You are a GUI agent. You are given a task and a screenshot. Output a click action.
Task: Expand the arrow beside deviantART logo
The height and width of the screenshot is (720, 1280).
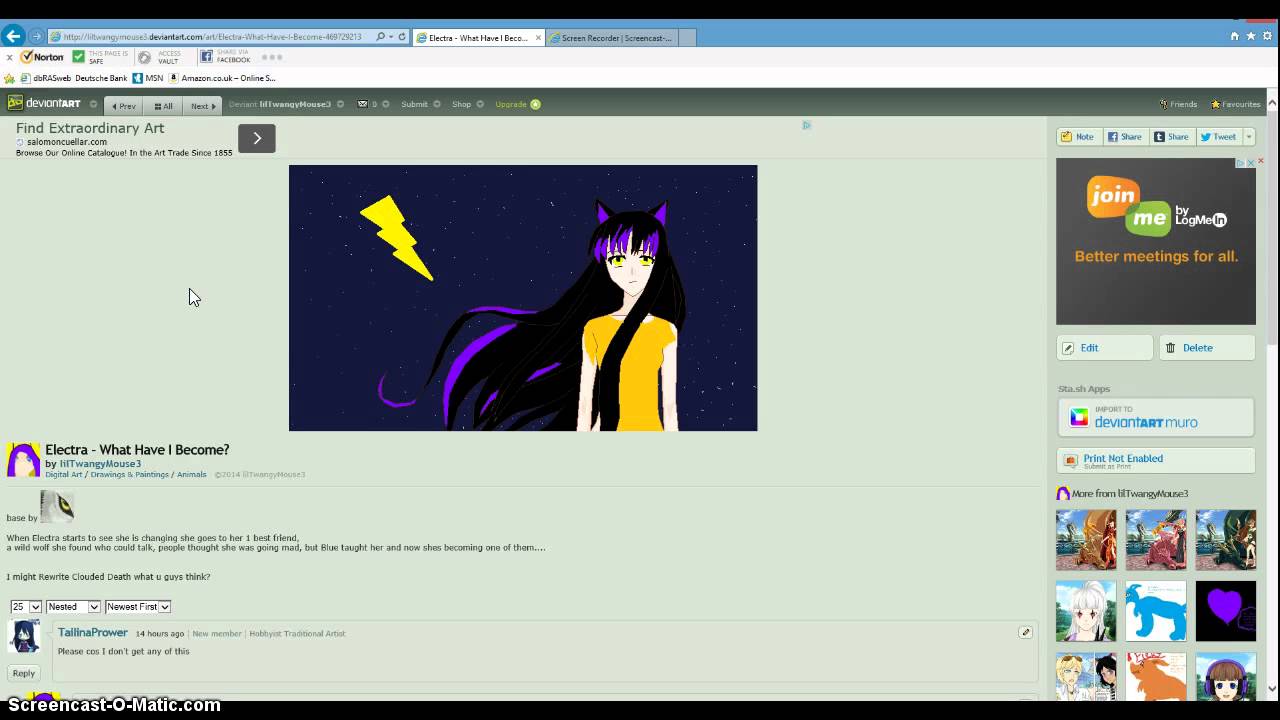(93, 104)
